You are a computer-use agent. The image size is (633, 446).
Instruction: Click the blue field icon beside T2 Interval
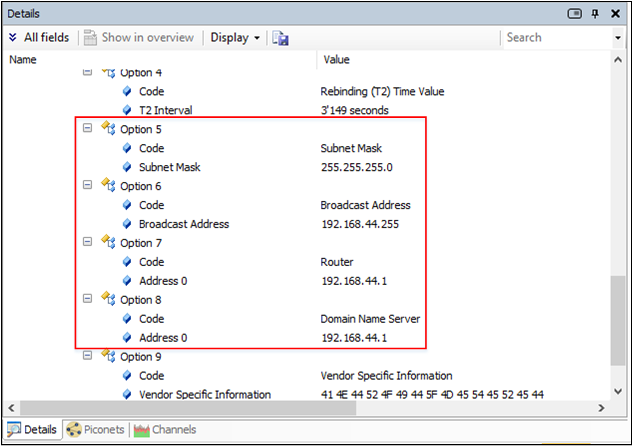click(127, 110)
